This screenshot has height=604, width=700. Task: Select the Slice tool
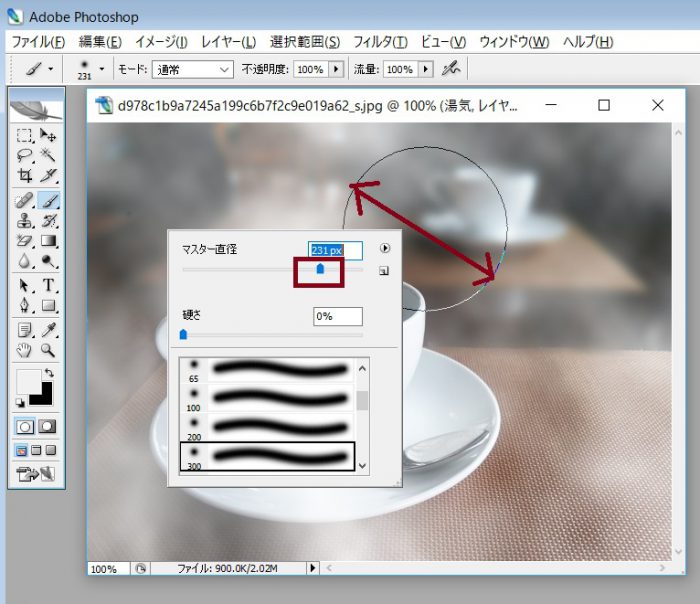48,175
